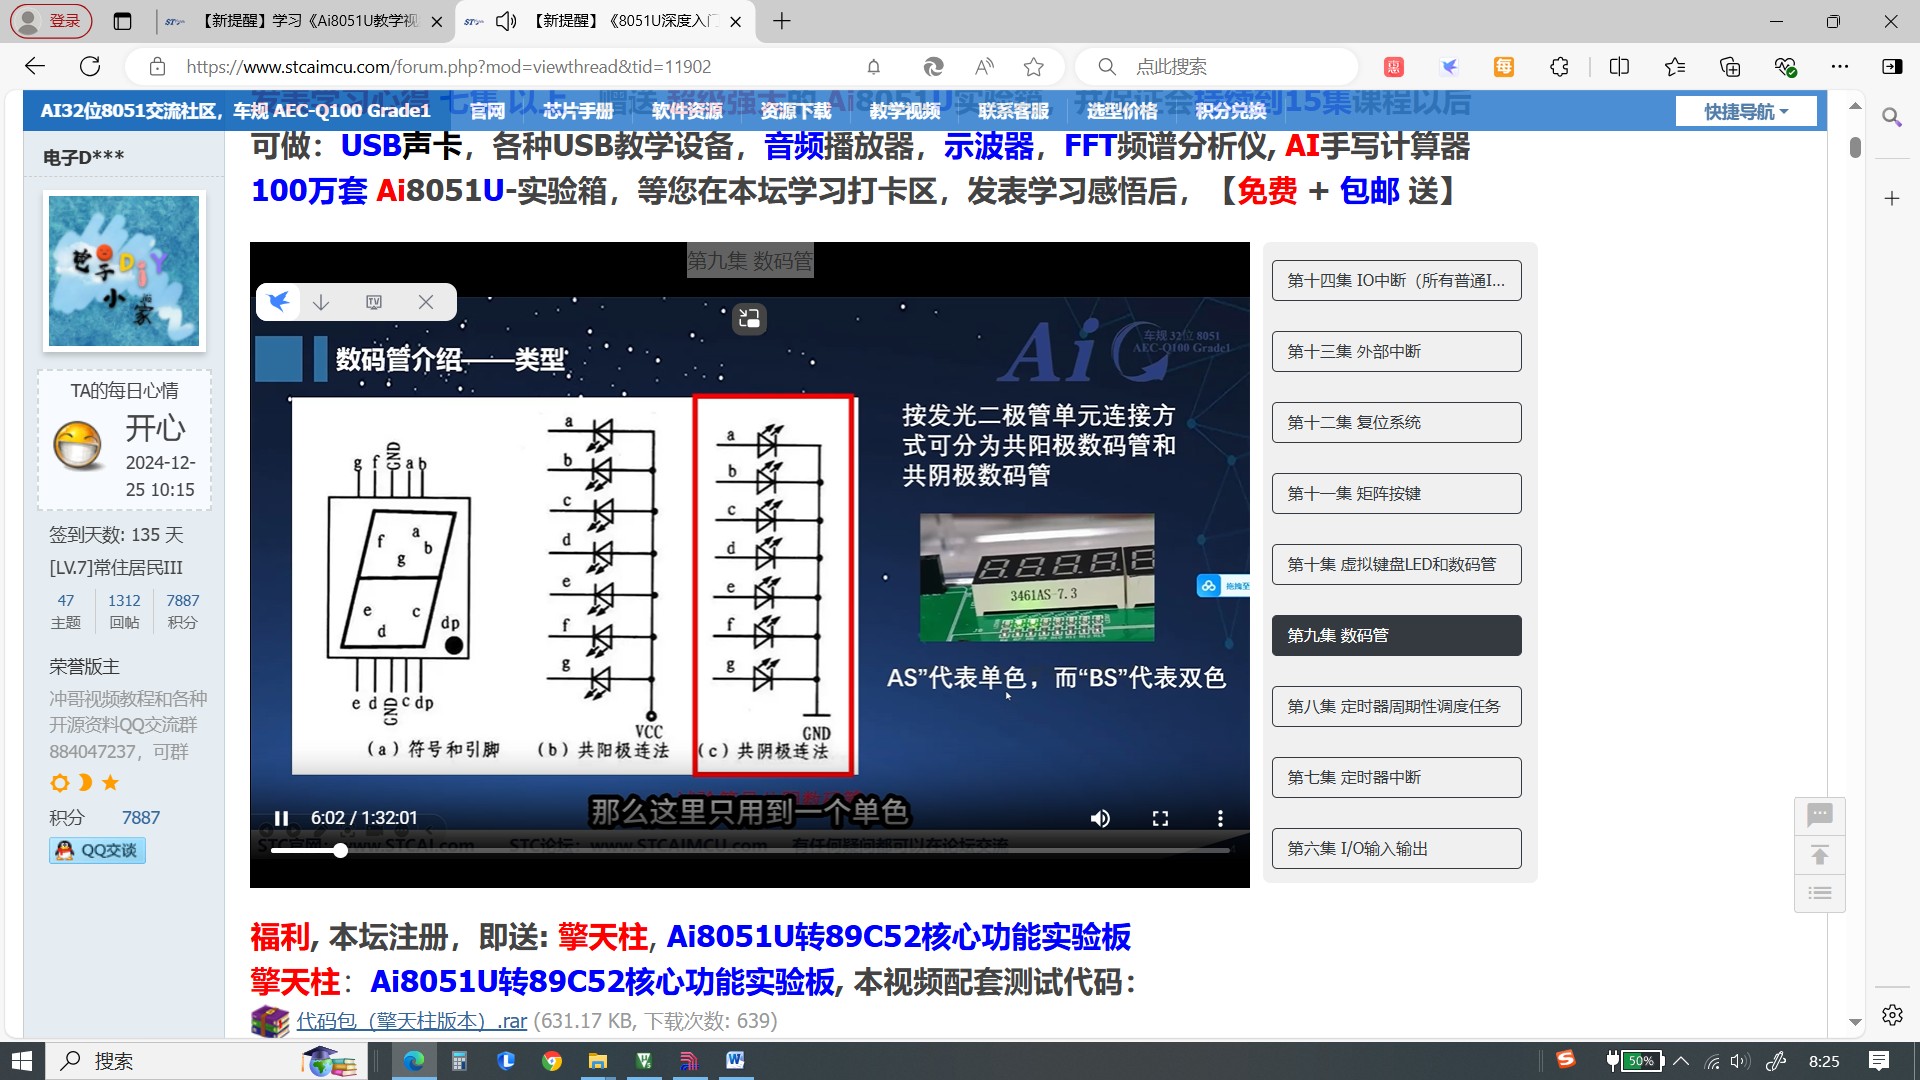The image size is (1920, 1080).
Task: Open user avatar of 电子D***
Action: click(124, 271)
